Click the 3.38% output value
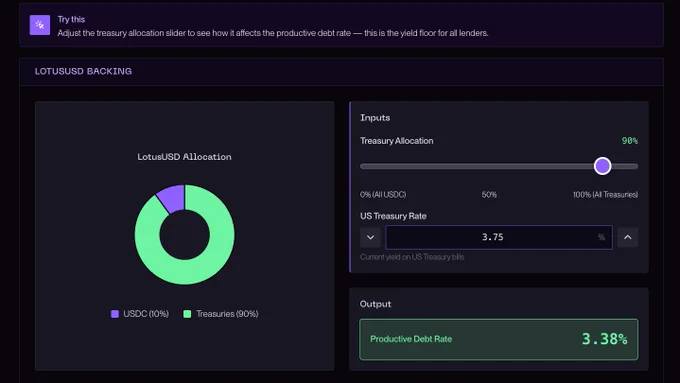Image resolution: width=680 pixels, height=383 pixels. [605, 339]
